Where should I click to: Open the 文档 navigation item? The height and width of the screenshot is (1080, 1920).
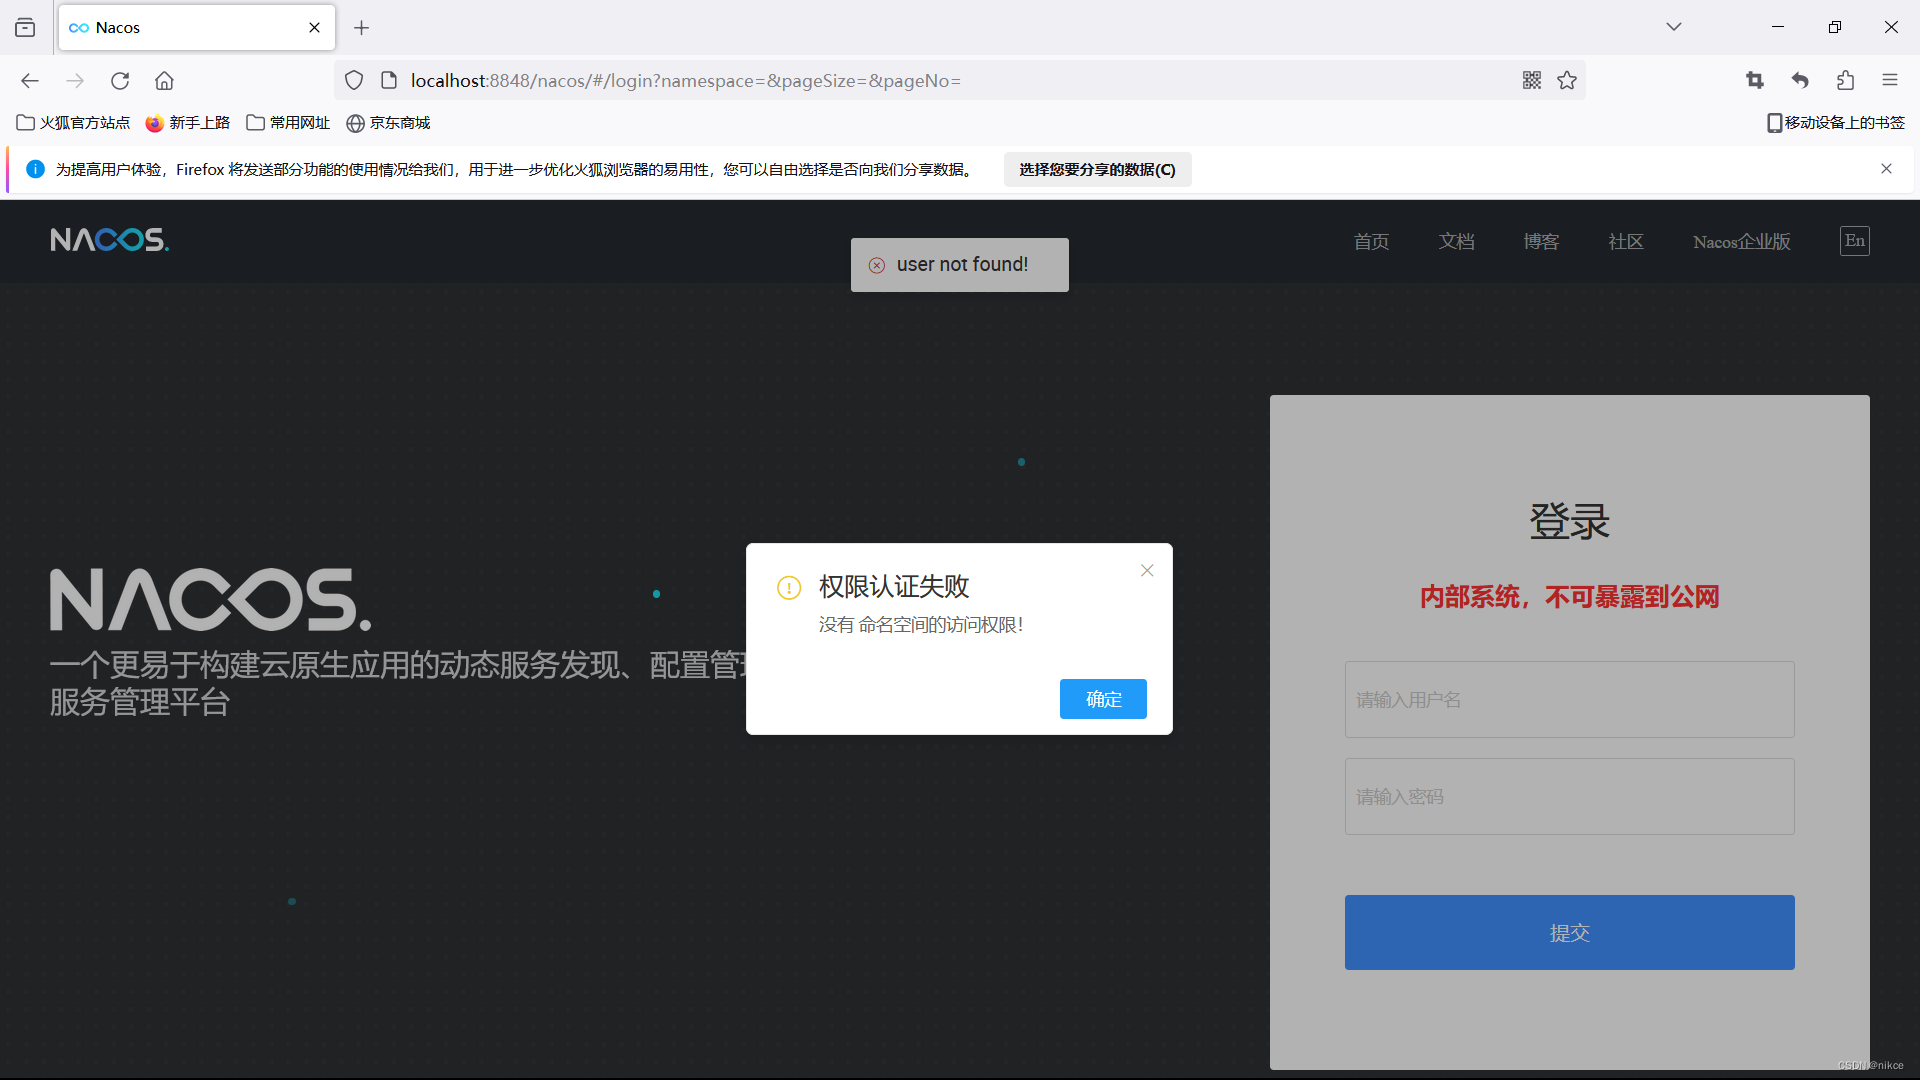(x=1456, y=241)
